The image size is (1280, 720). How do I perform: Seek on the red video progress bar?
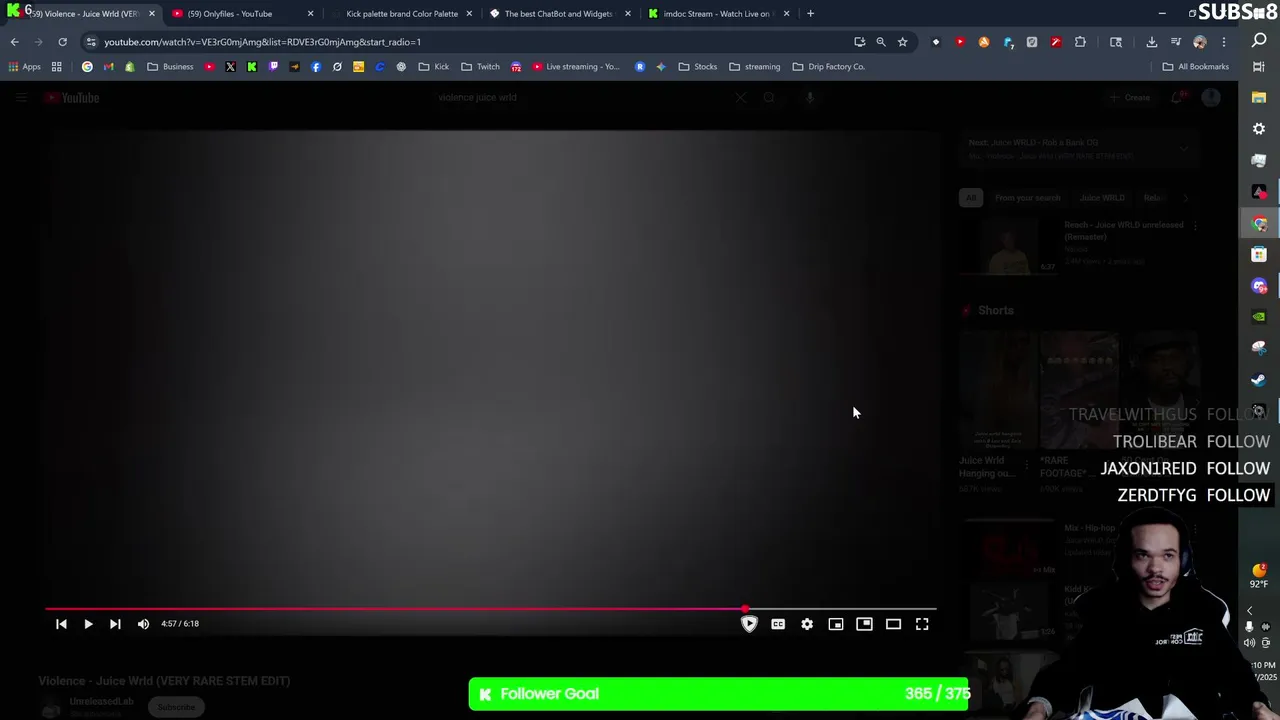491,608
